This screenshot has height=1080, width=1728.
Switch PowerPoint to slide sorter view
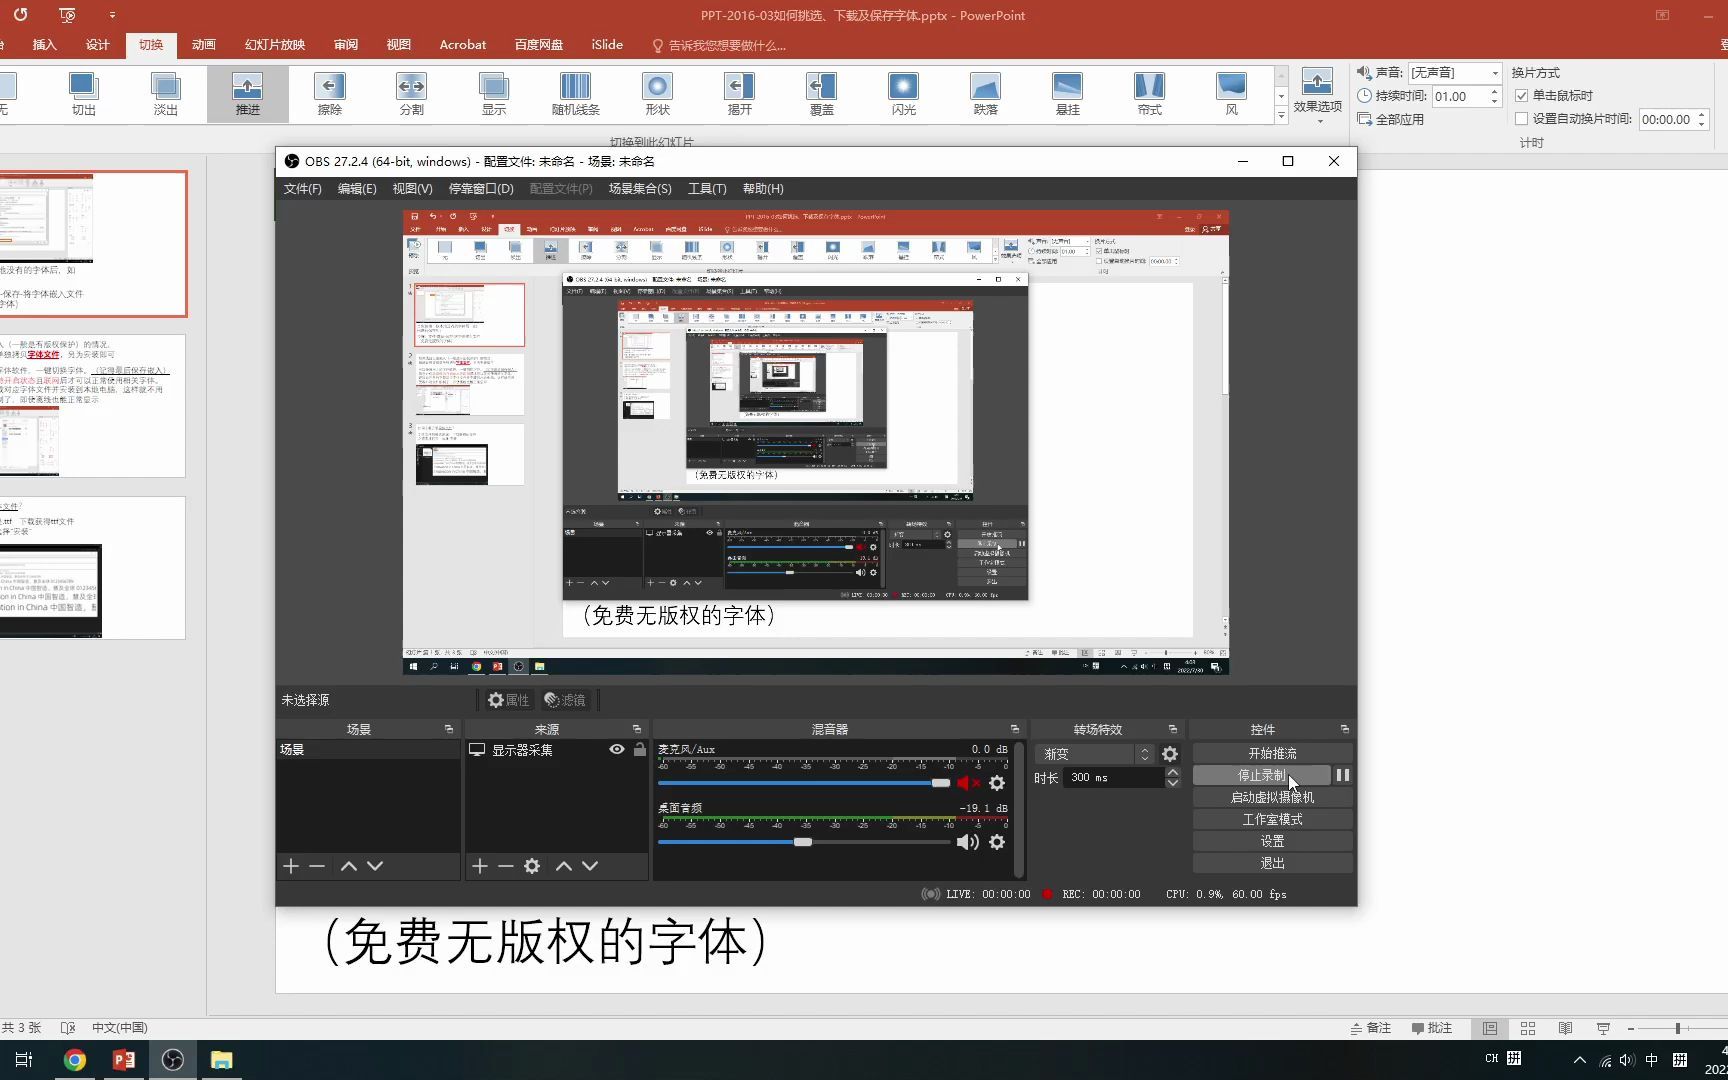point(1528,1028)
